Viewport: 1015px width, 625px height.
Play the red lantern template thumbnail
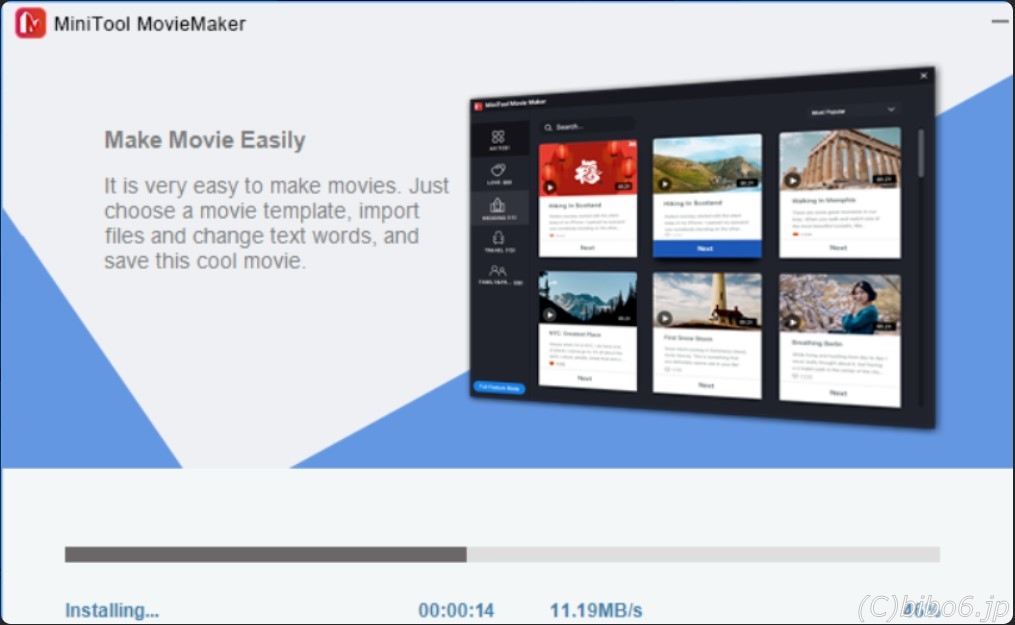coord(550,187)
